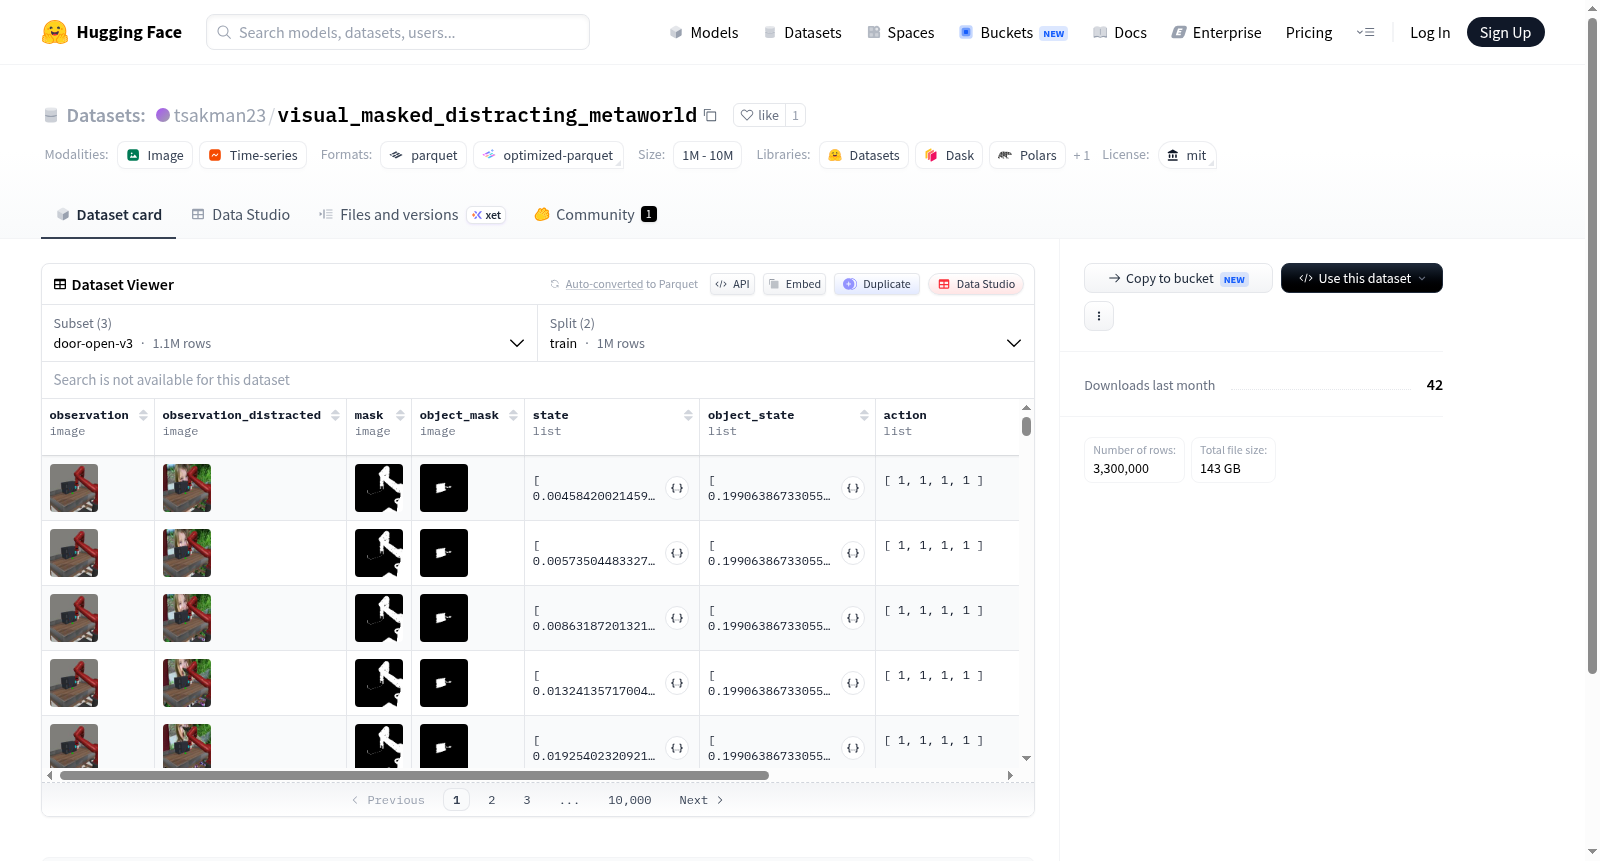The width and height of the screenshot is (1600, 861).
Task: Click the table's horizontal scrollbar
Action: pos(414,775)
